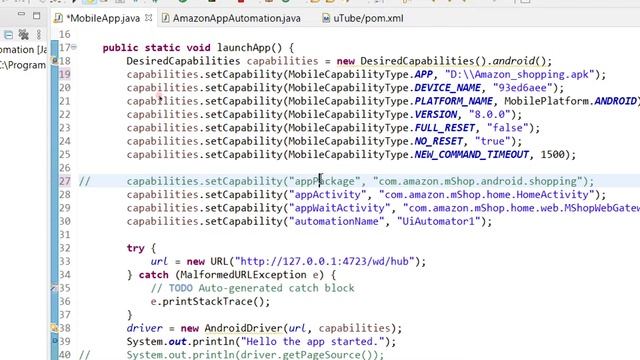Click the Java file icon on MobileApp.java tab
This screenshot has height=360, width=640.
pyautogui.click(x=59, y=18)
